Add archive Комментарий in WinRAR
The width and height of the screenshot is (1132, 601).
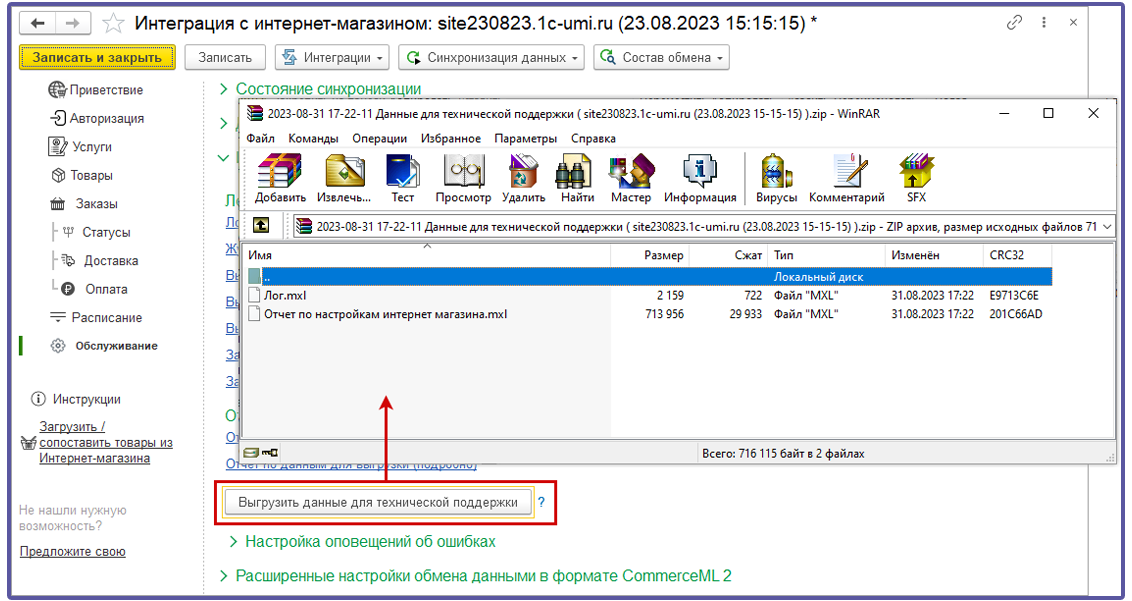click(847, 178)
